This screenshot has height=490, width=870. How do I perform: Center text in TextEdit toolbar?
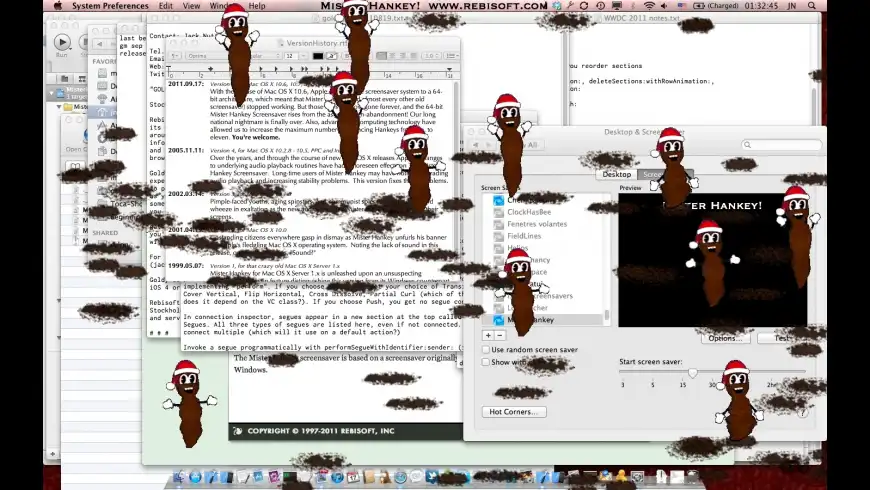pos(392,55)
